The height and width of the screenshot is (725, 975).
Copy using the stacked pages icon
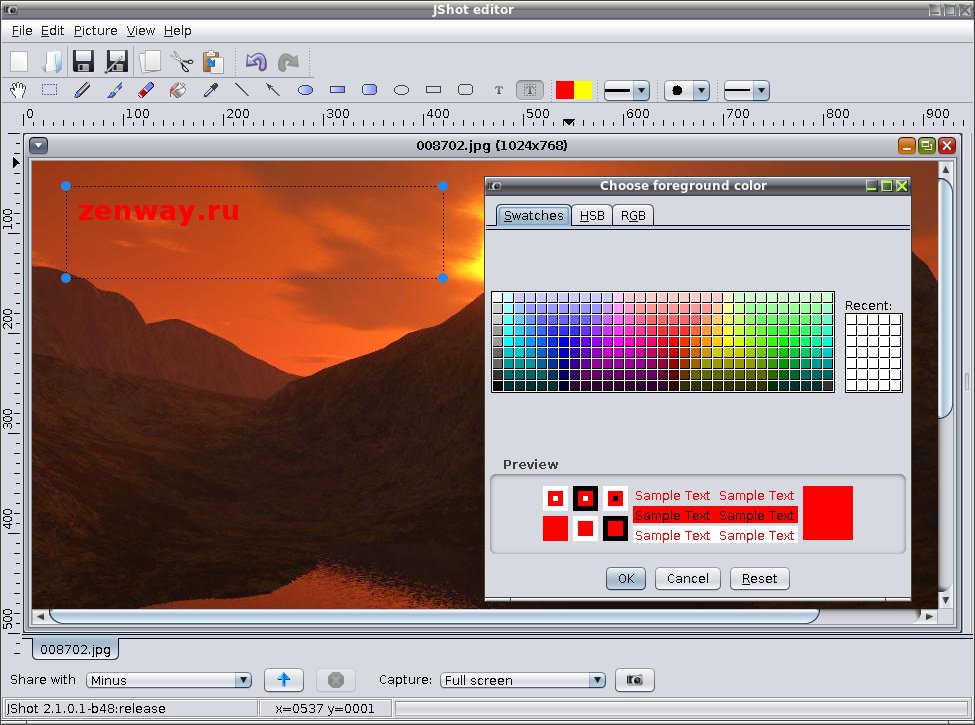pos(150,62)
